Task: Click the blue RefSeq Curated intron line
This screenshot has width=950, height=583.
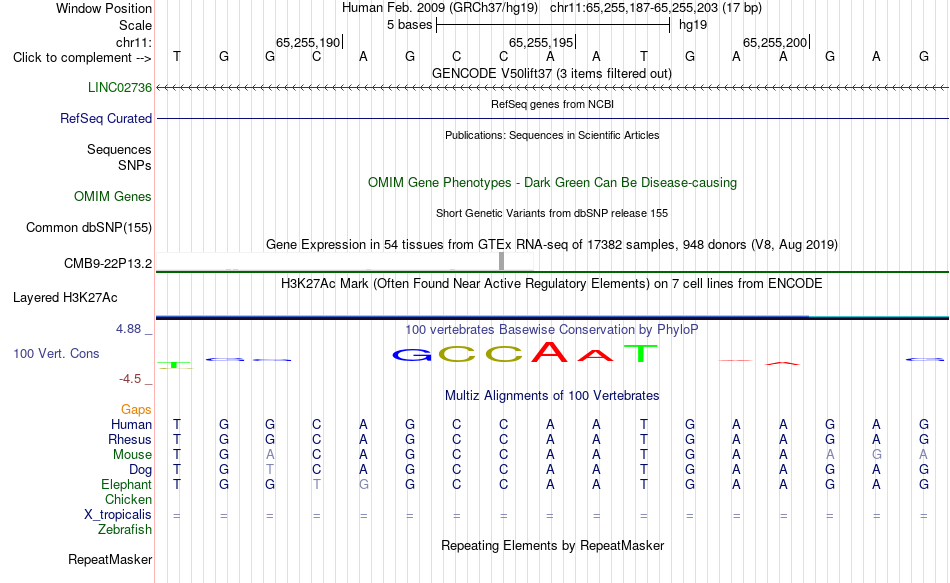Action: 552,118
